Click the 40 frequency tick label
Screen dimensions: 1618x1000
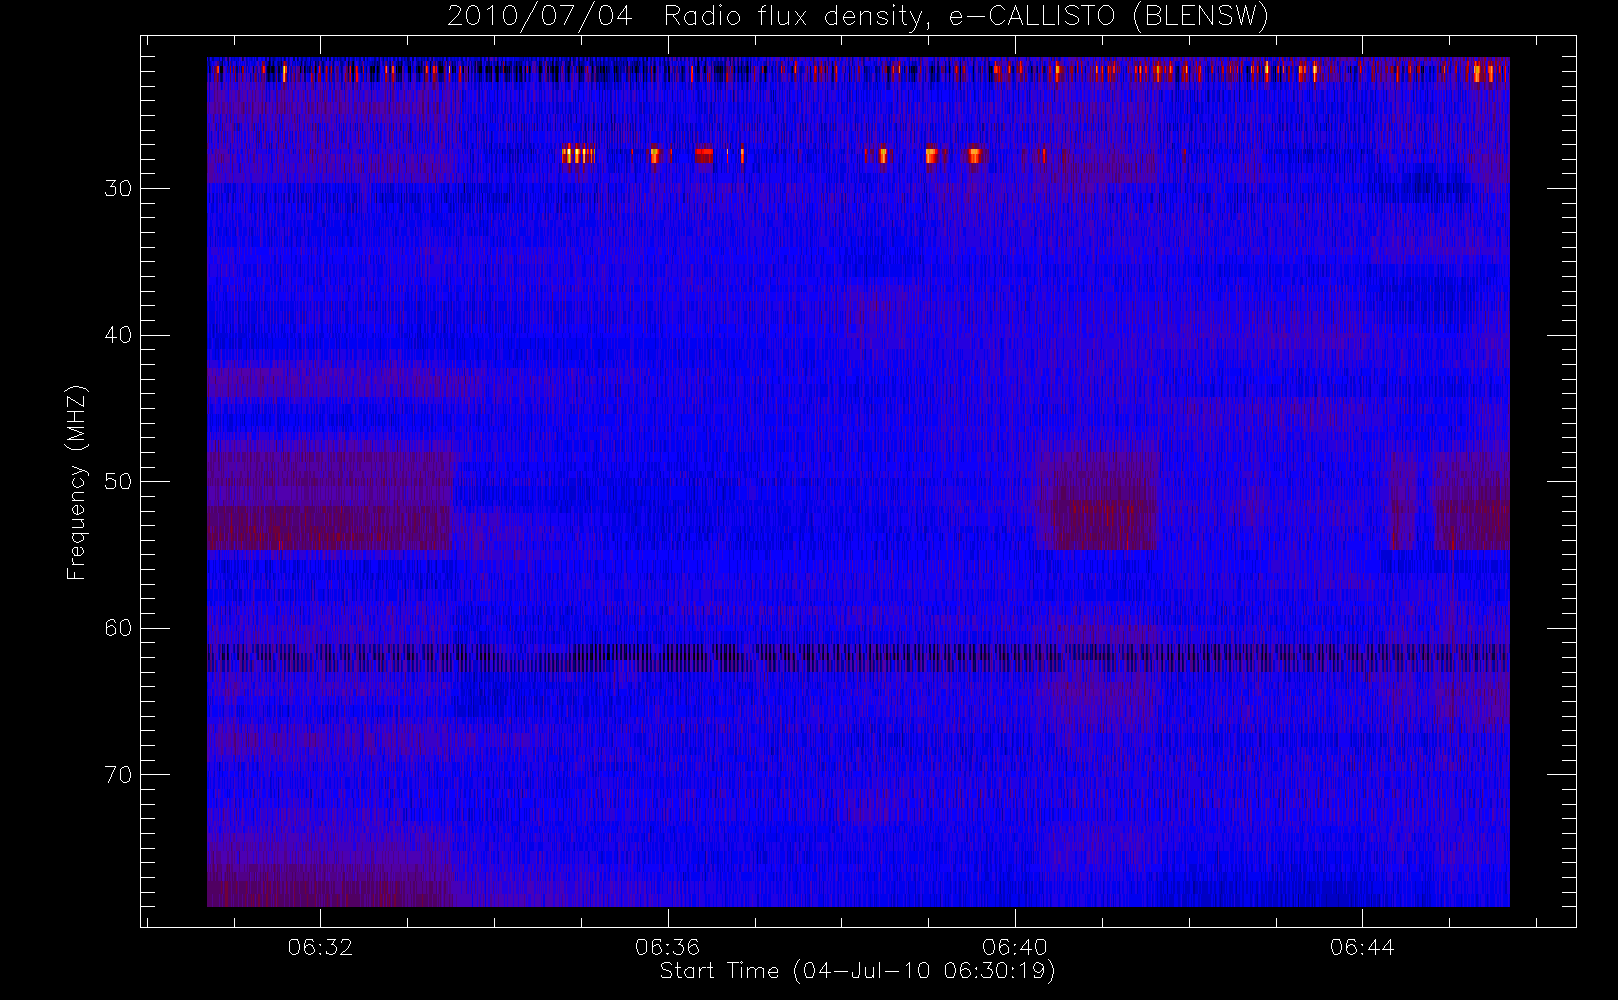[x=118, y=335]
